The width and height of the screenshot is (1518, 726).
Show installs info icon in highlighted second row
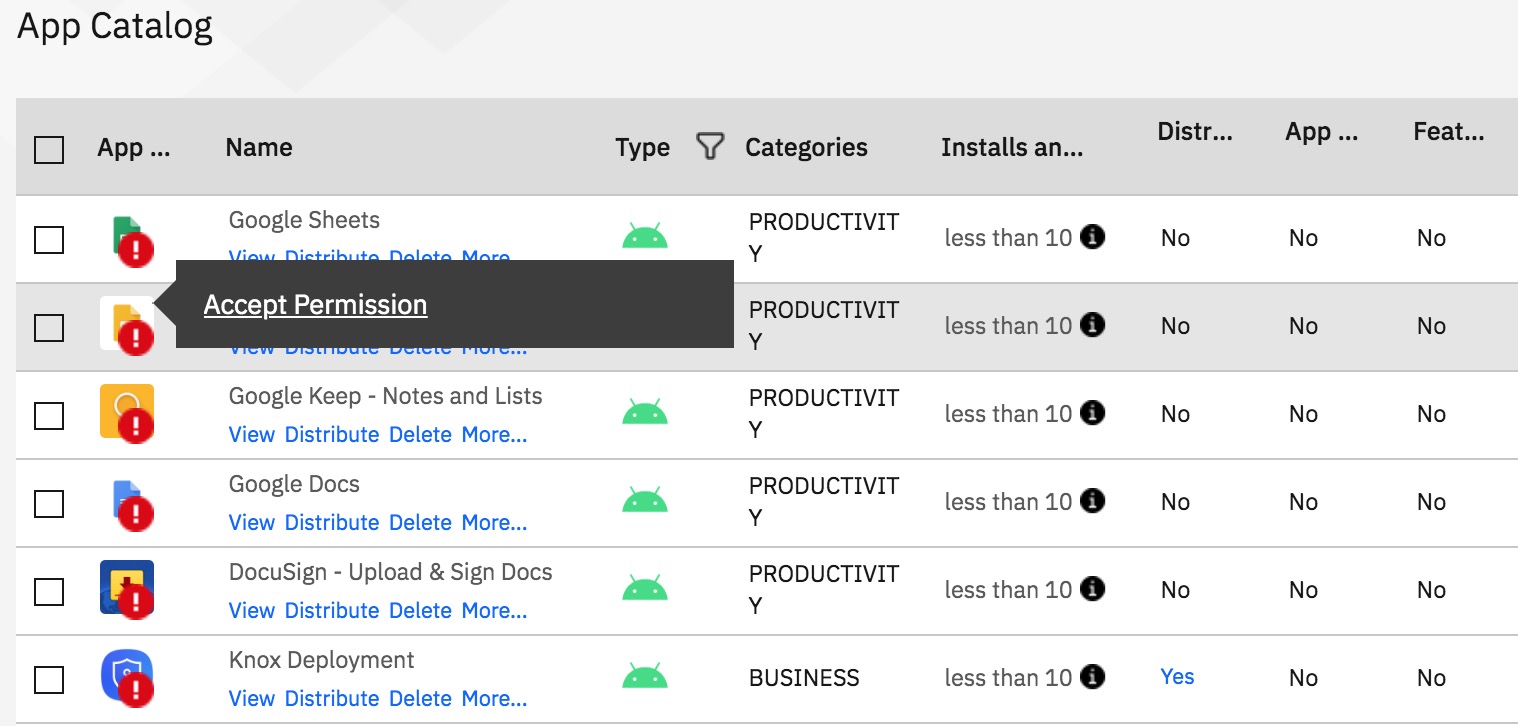point(1093,325)
